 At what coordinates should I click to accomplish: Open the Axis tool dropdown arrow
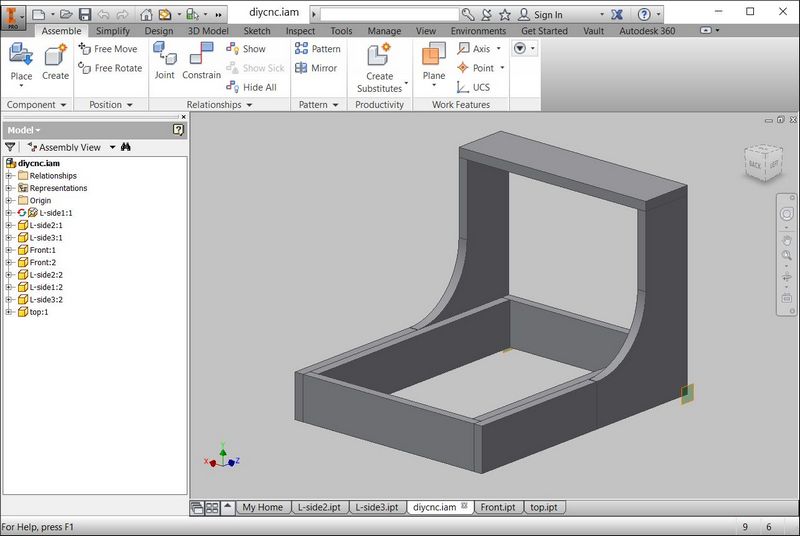coord(498,49)
